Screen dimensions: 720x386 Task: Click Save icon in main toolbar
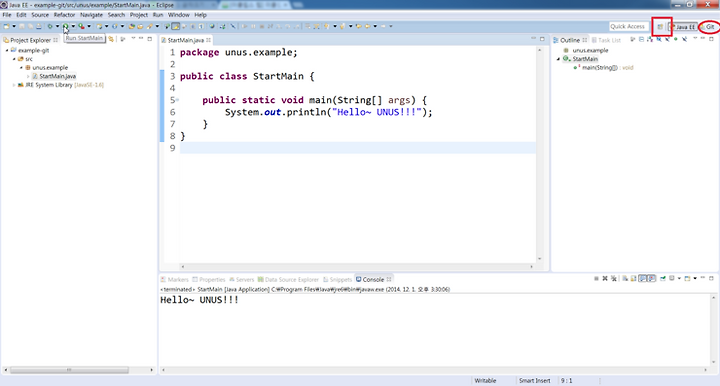pyautogui.click(x=22, y=26)
